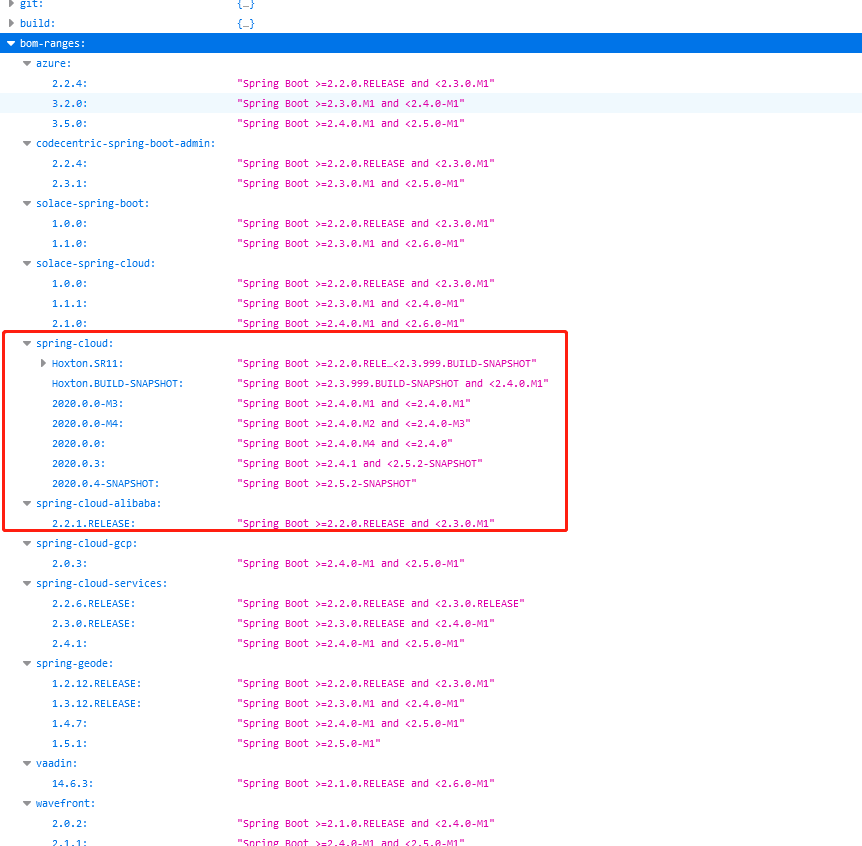The height and width of the screenshot is (846, 862).
Task: Collapse the bom-ranges node
Action: [x=11, y=43]
